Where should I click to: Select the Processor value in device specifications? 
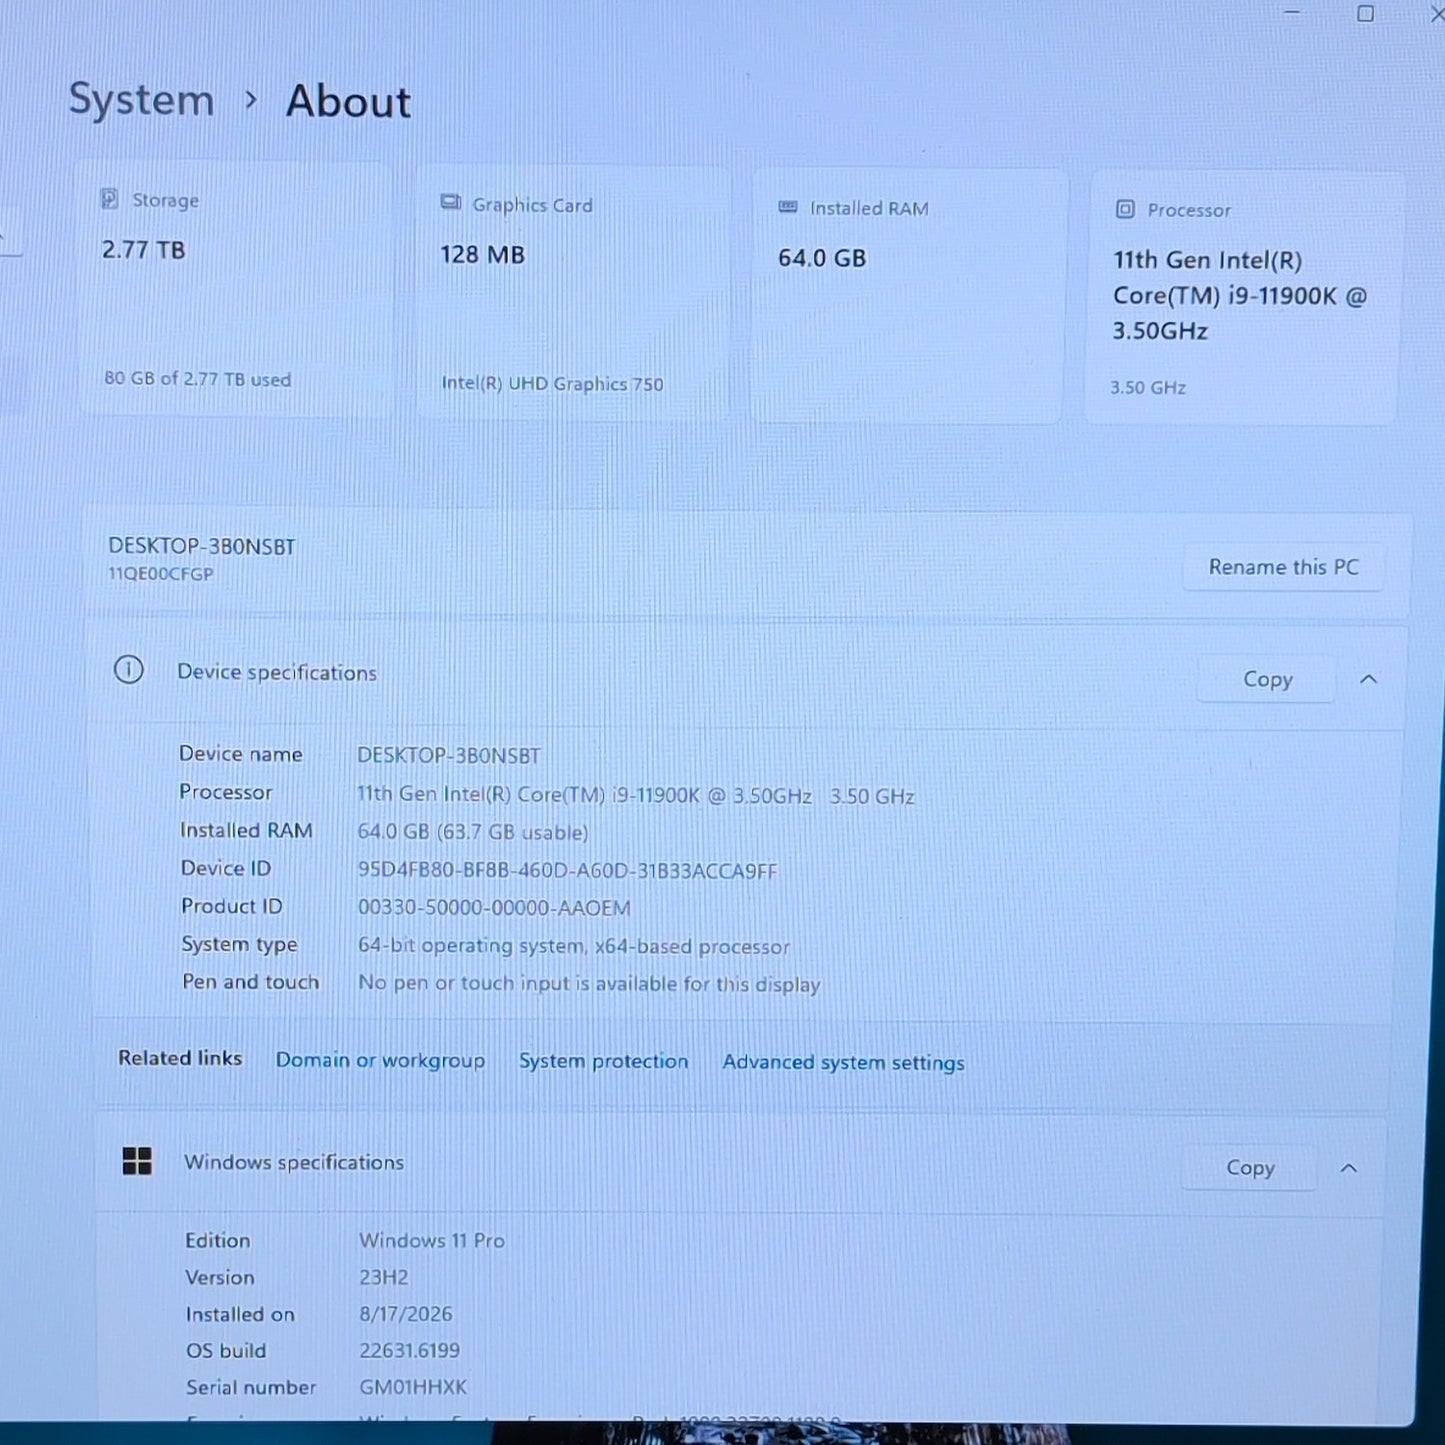(x=636, y=796)
